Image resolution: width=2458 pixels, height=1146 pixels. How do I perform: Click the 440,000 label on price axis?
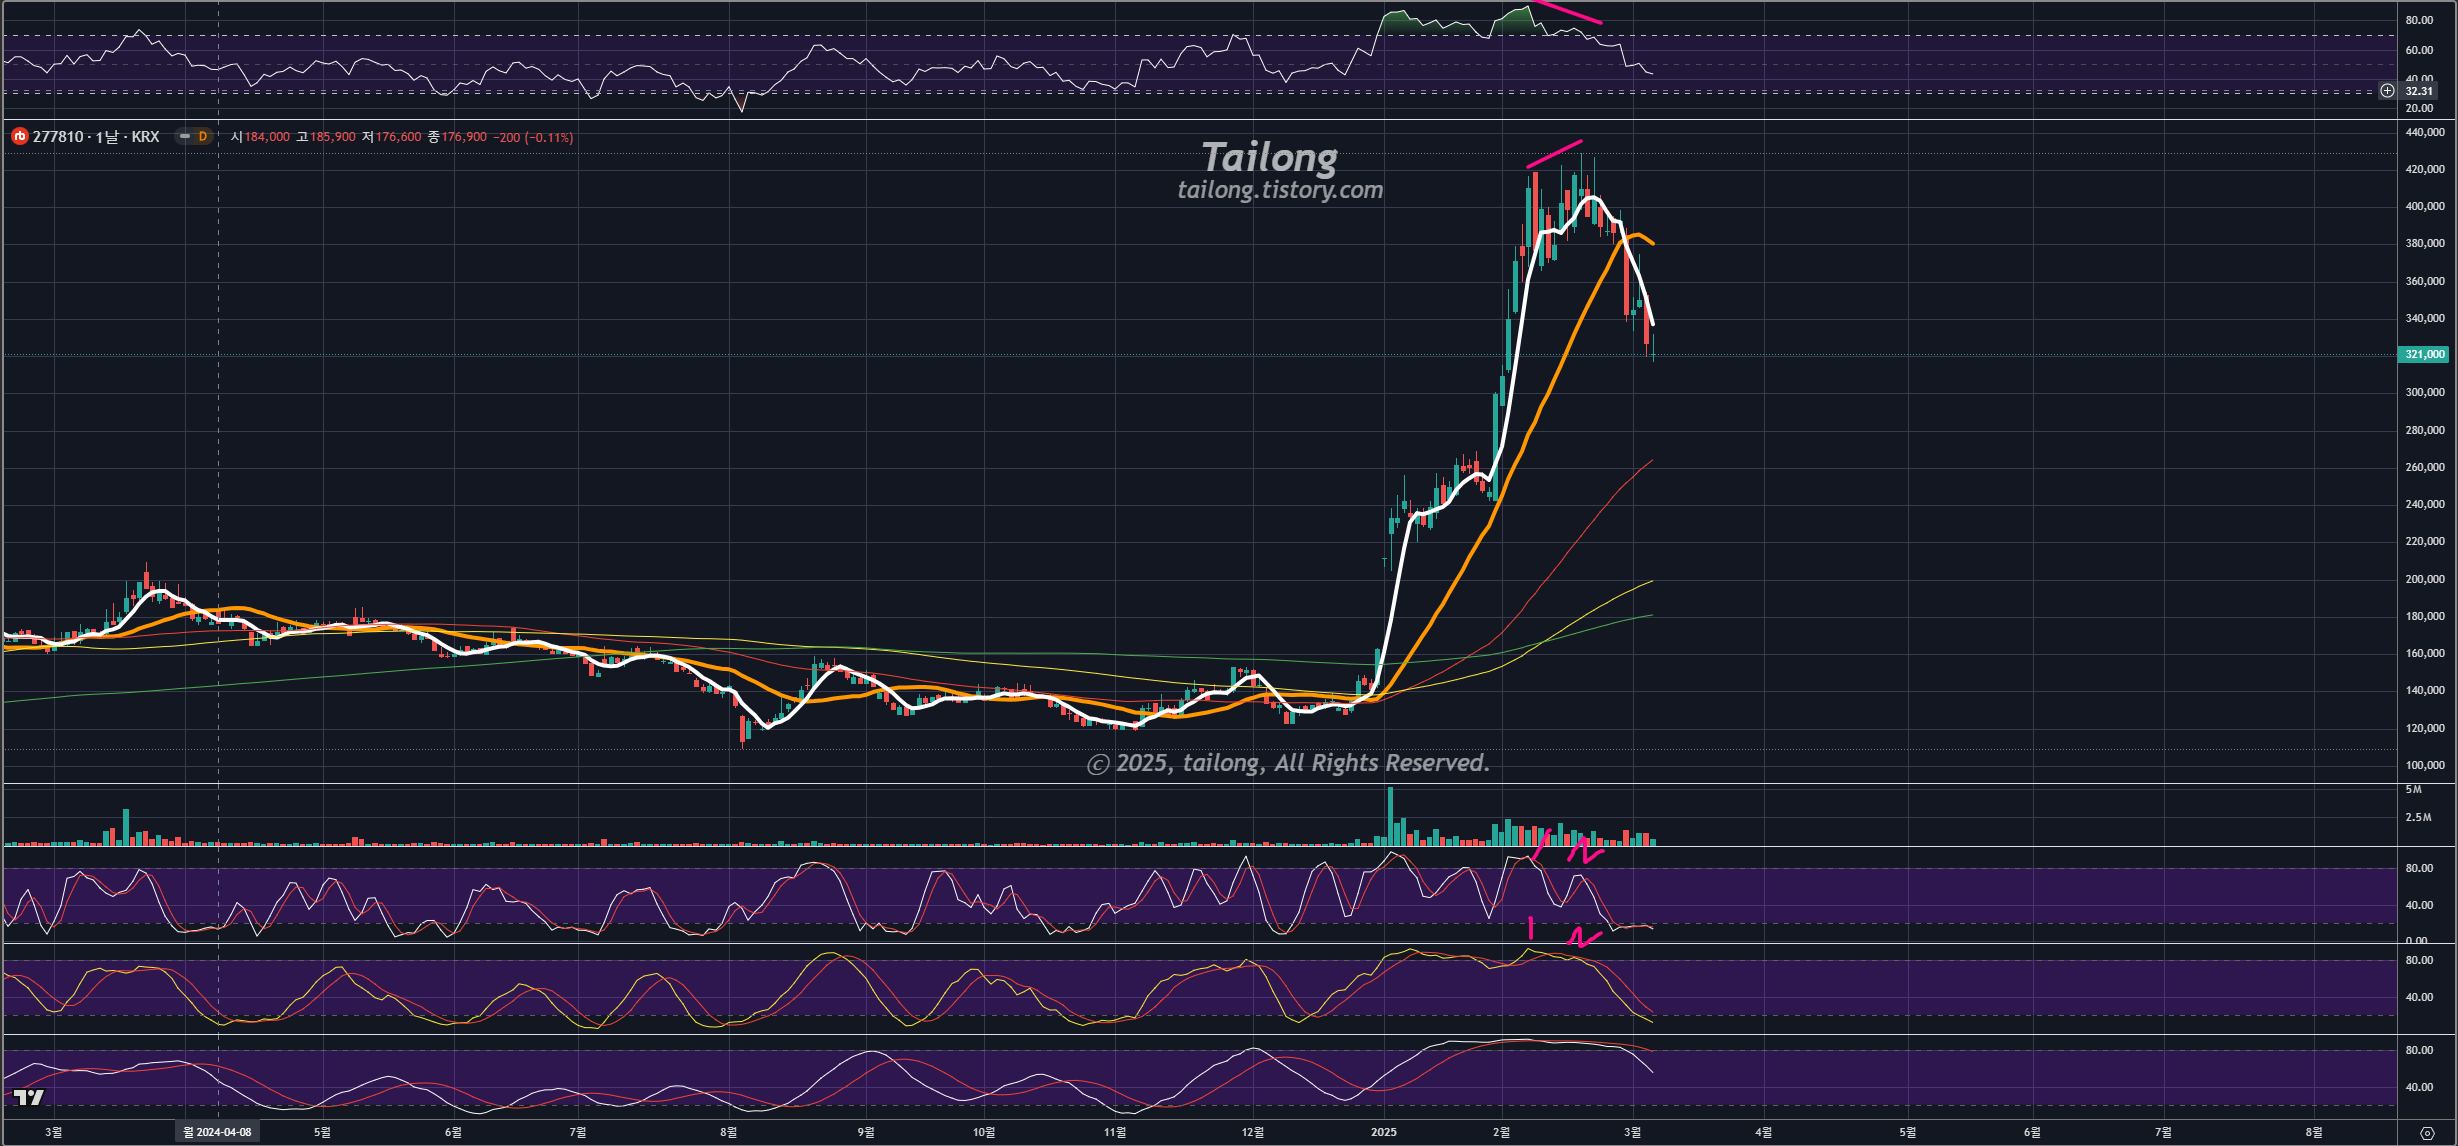2424,132
